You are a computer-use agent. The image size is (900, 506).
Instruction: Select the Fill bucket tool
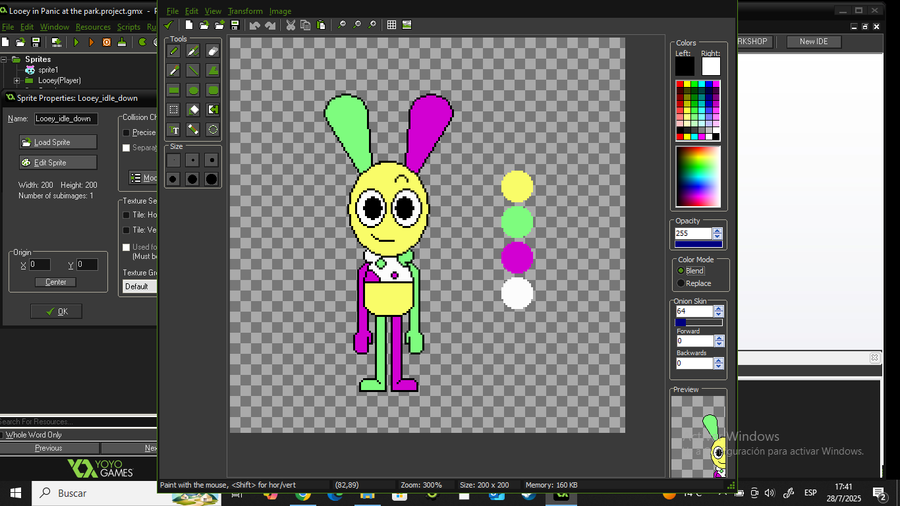pos(193,110)
